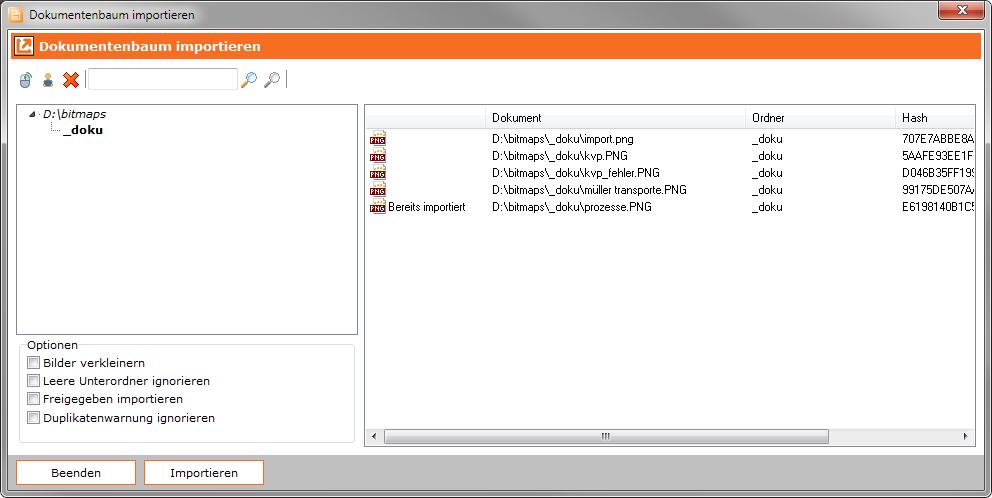Screen dimensions: 992x498
Task: Click the user icon in the toolbar
Action: pos(48,80)
